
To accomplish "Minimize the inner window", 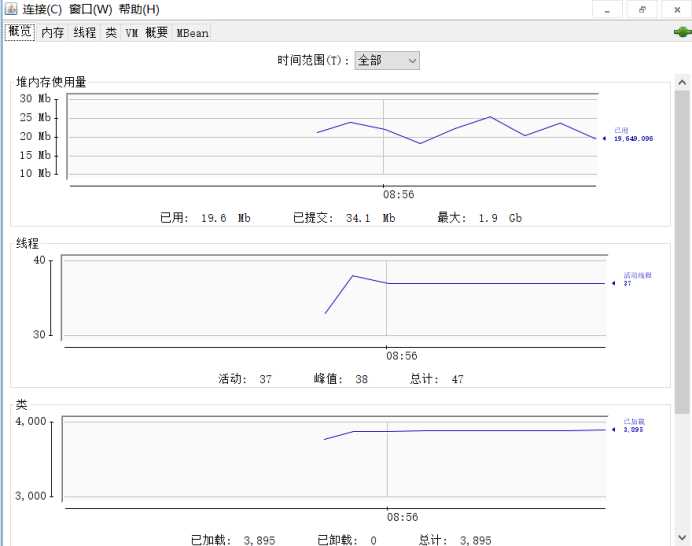I will pyautogui.click(x=607, y=10).
